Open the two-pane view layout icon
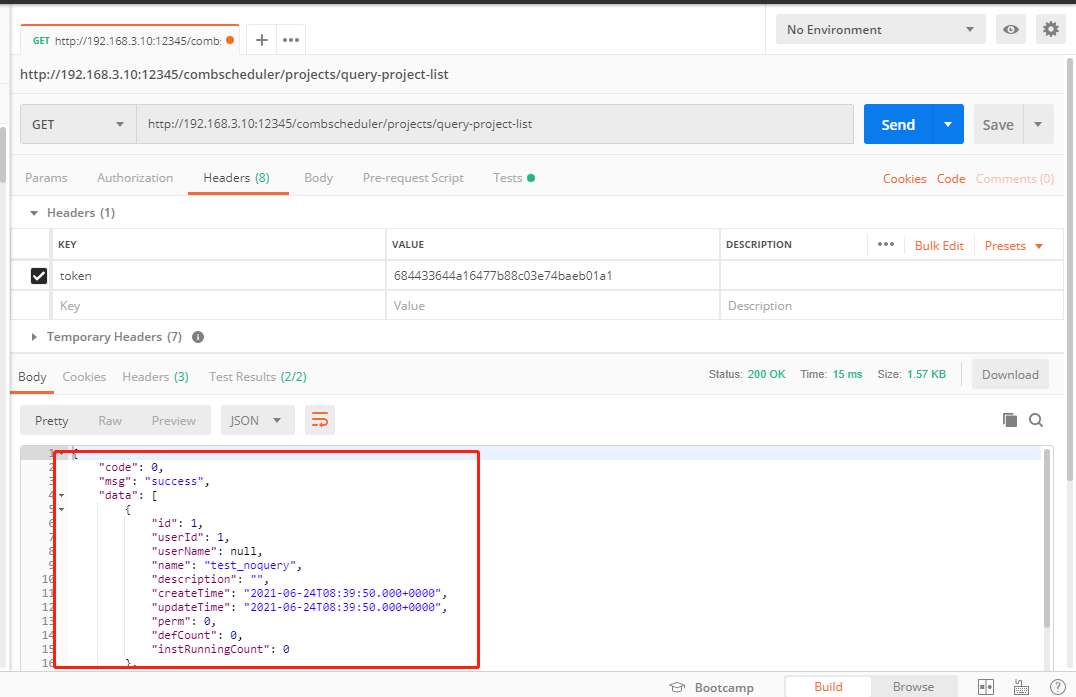 pyautogui.click(x=986, y=687)
